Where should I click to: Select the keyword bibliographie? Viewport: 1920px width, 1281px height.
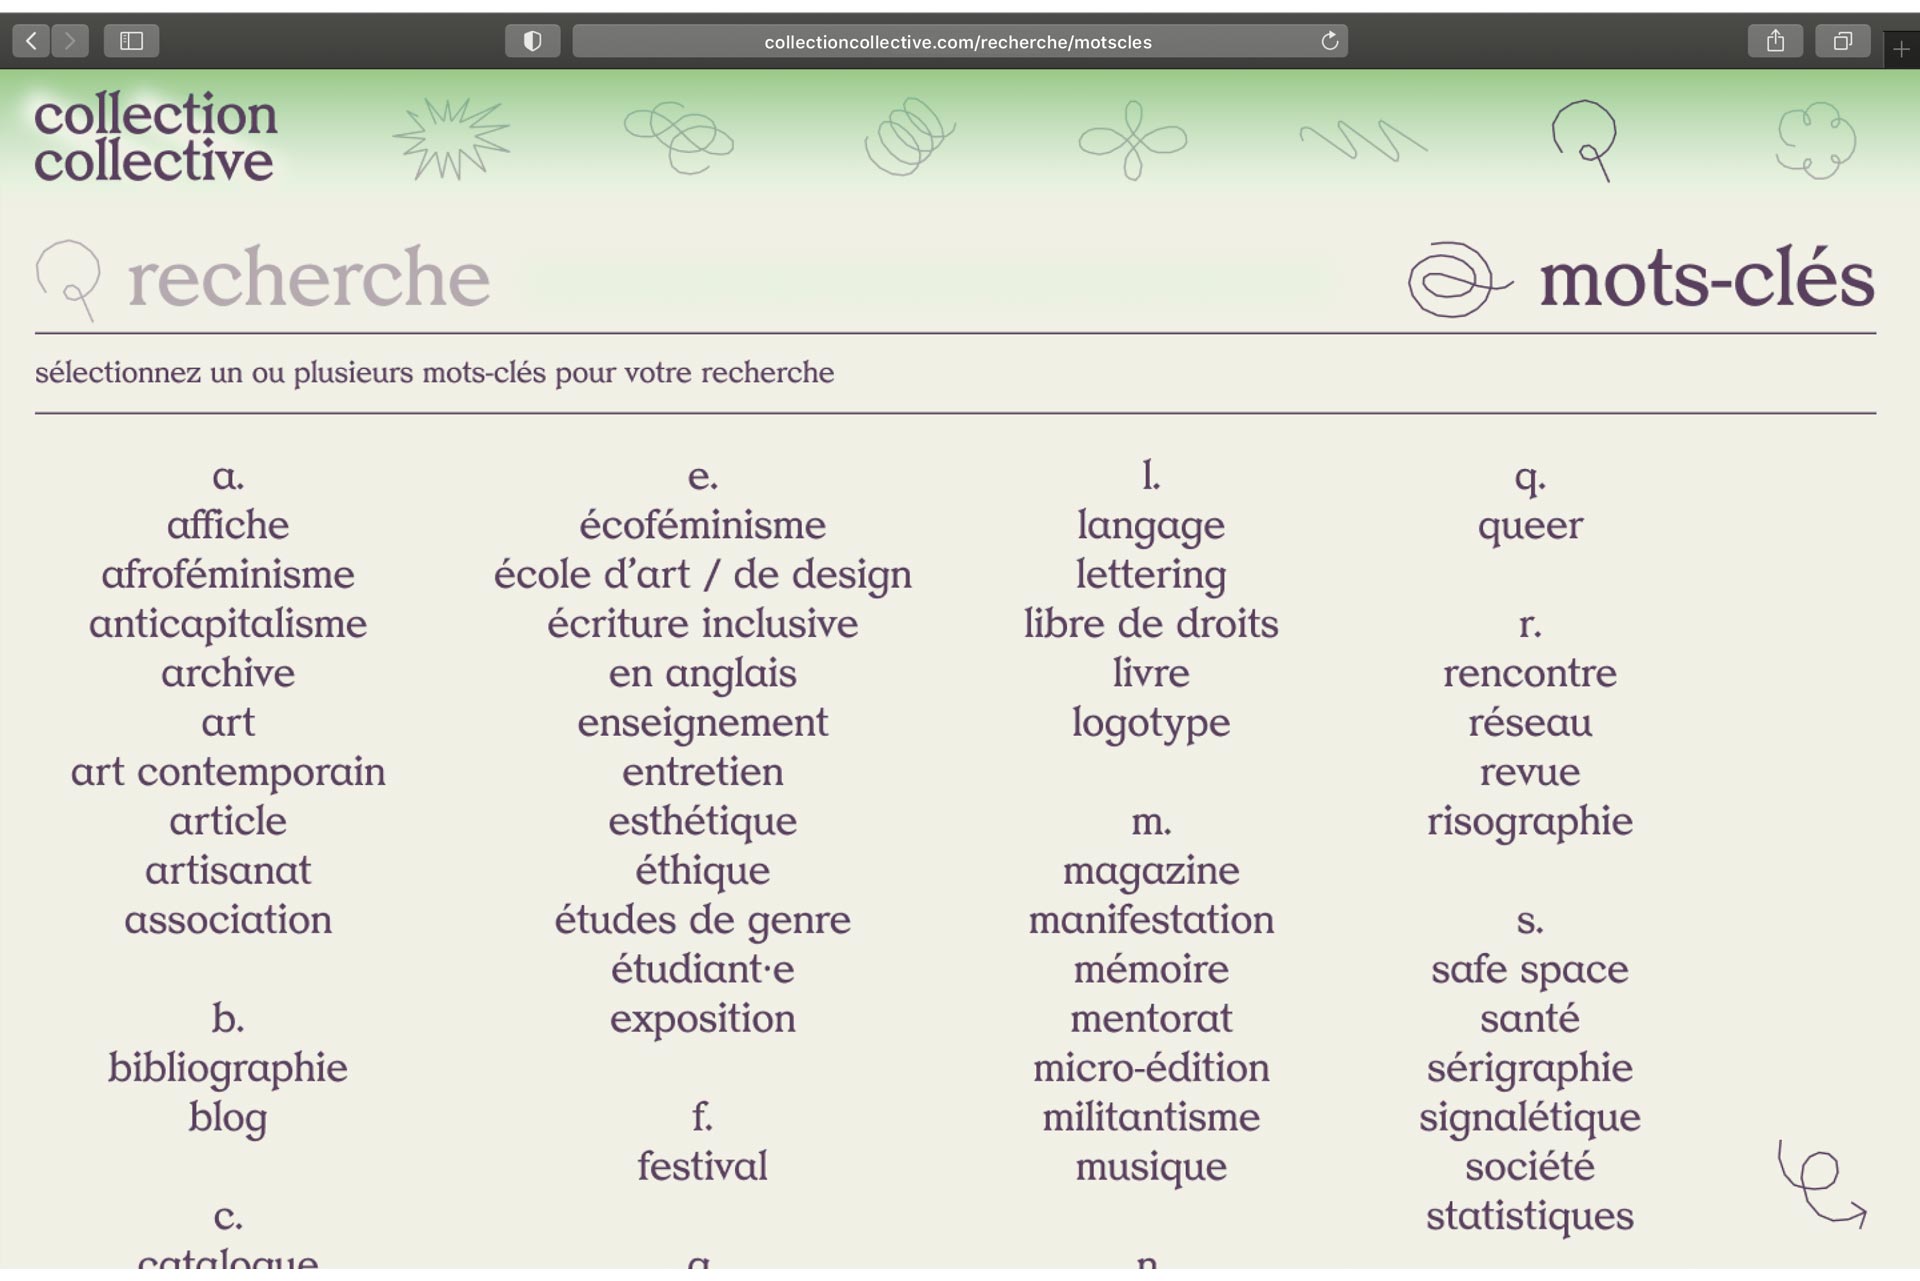pyautogui.click(x=228, y=1068)
